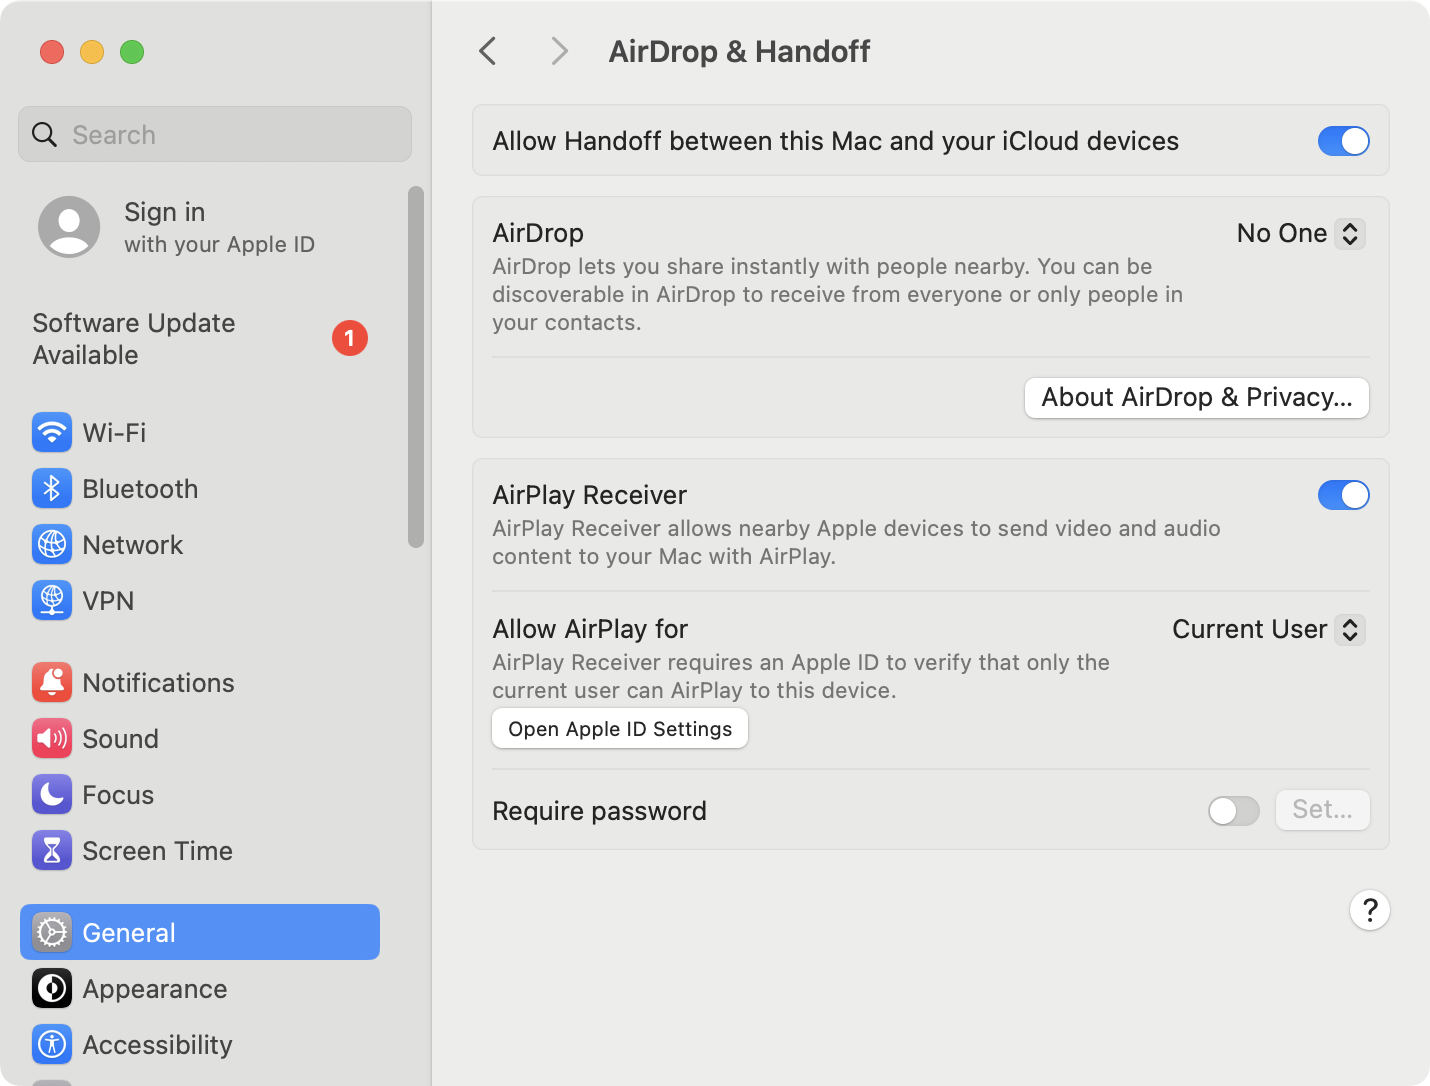Click the General gear icon
Screen dimensions: 1430x1086
(52, 933)
